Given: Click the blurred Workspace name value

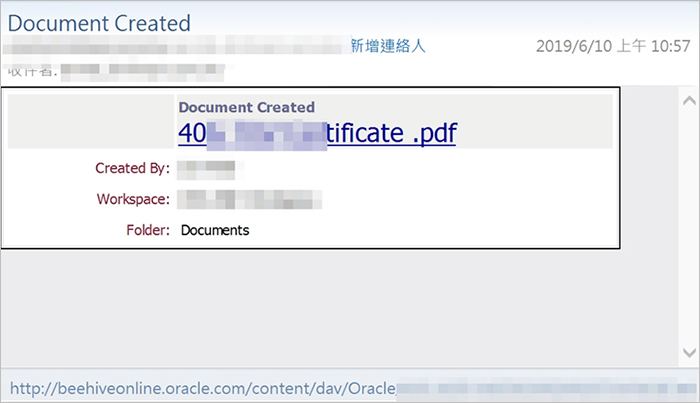Looking at the screenshot, I should point(250,199).
